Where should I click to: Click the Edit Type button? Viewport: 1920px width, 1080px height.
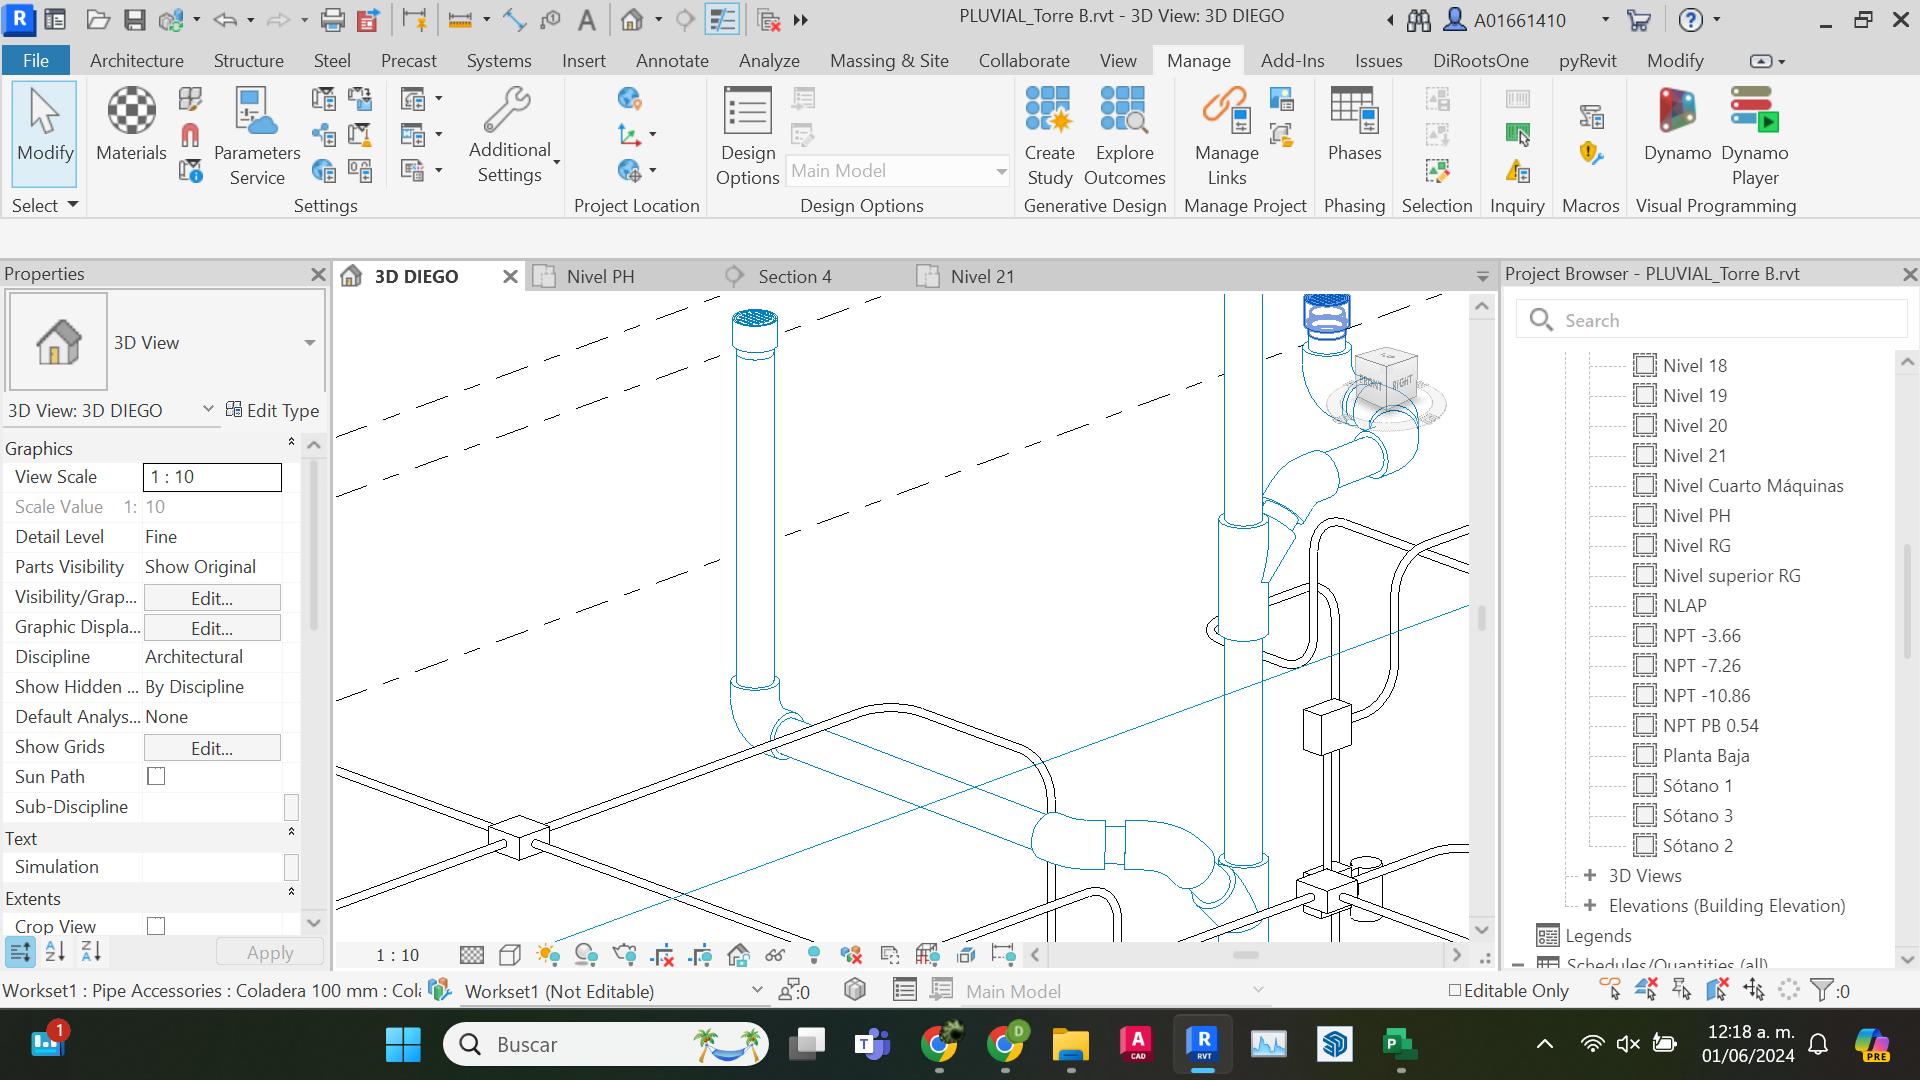[x=272, y=410]
